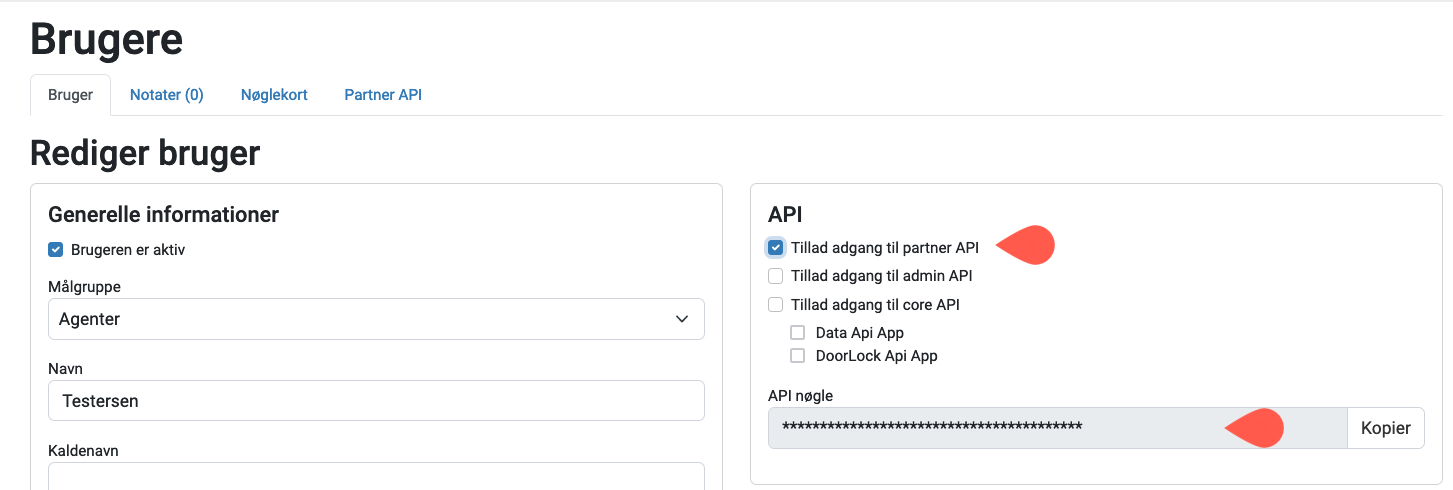Enable Tillad adgang til core API
The image size is (1453, 490).
click(776, 304)
